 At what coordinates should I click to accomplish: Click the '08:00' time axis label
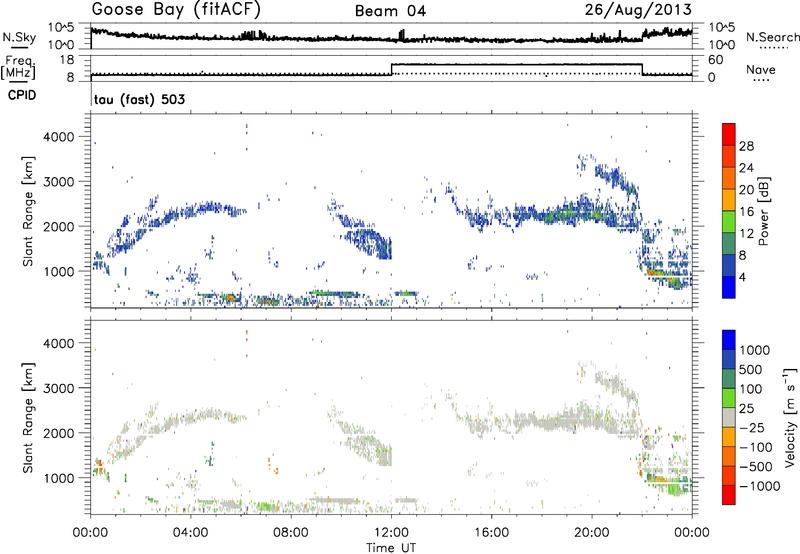tap(291, 533)
